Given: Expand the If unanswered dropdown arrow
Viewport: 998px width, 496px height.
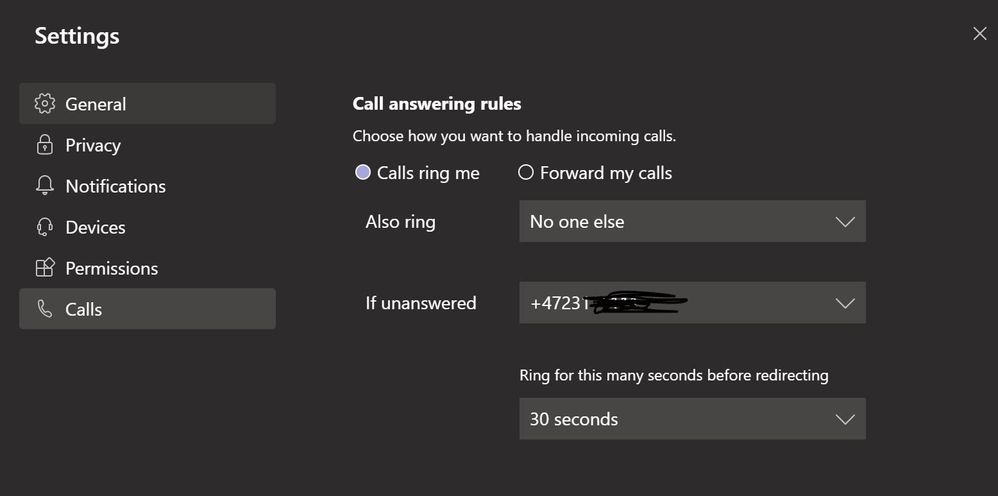Looking at the screenshot, I should (x=844, y=303).
